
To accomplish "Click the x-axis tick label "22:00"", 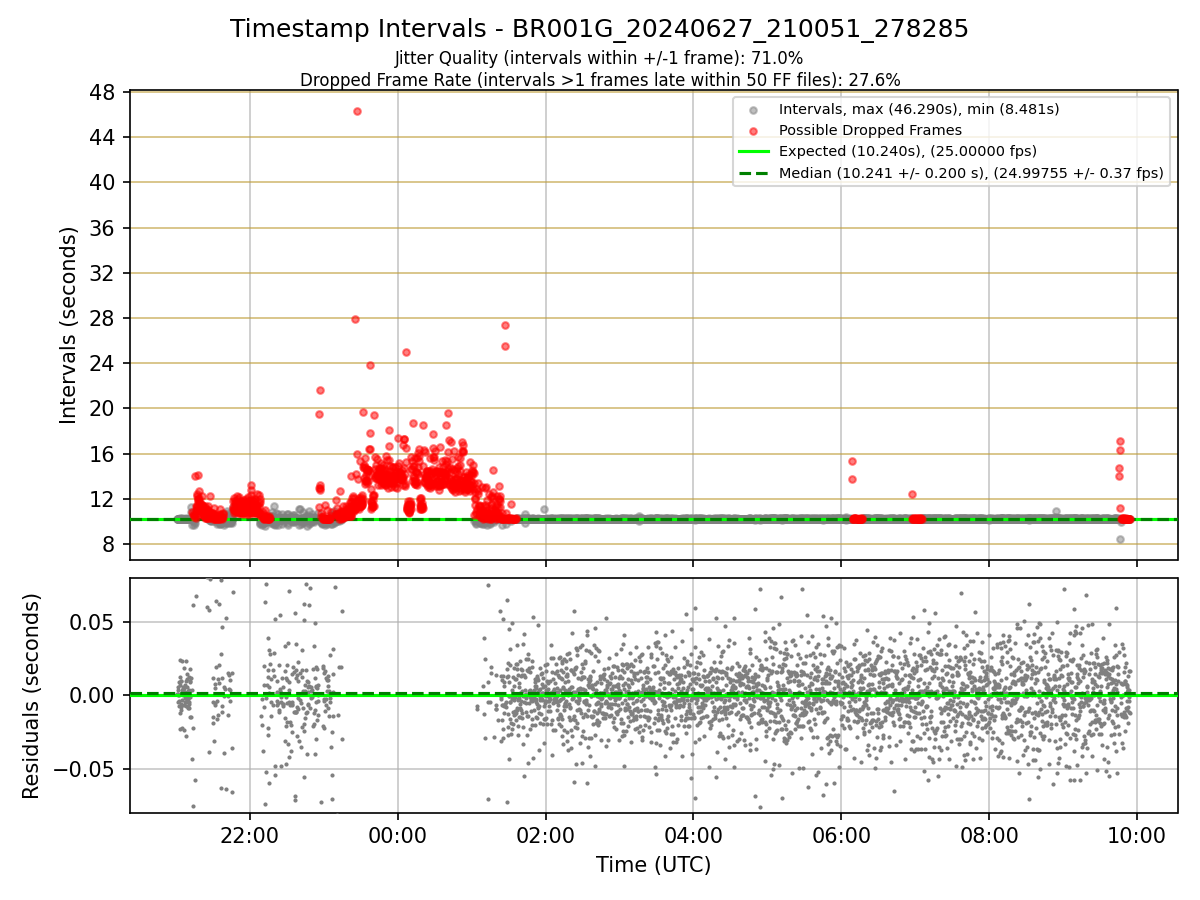I will click(250, 836).
